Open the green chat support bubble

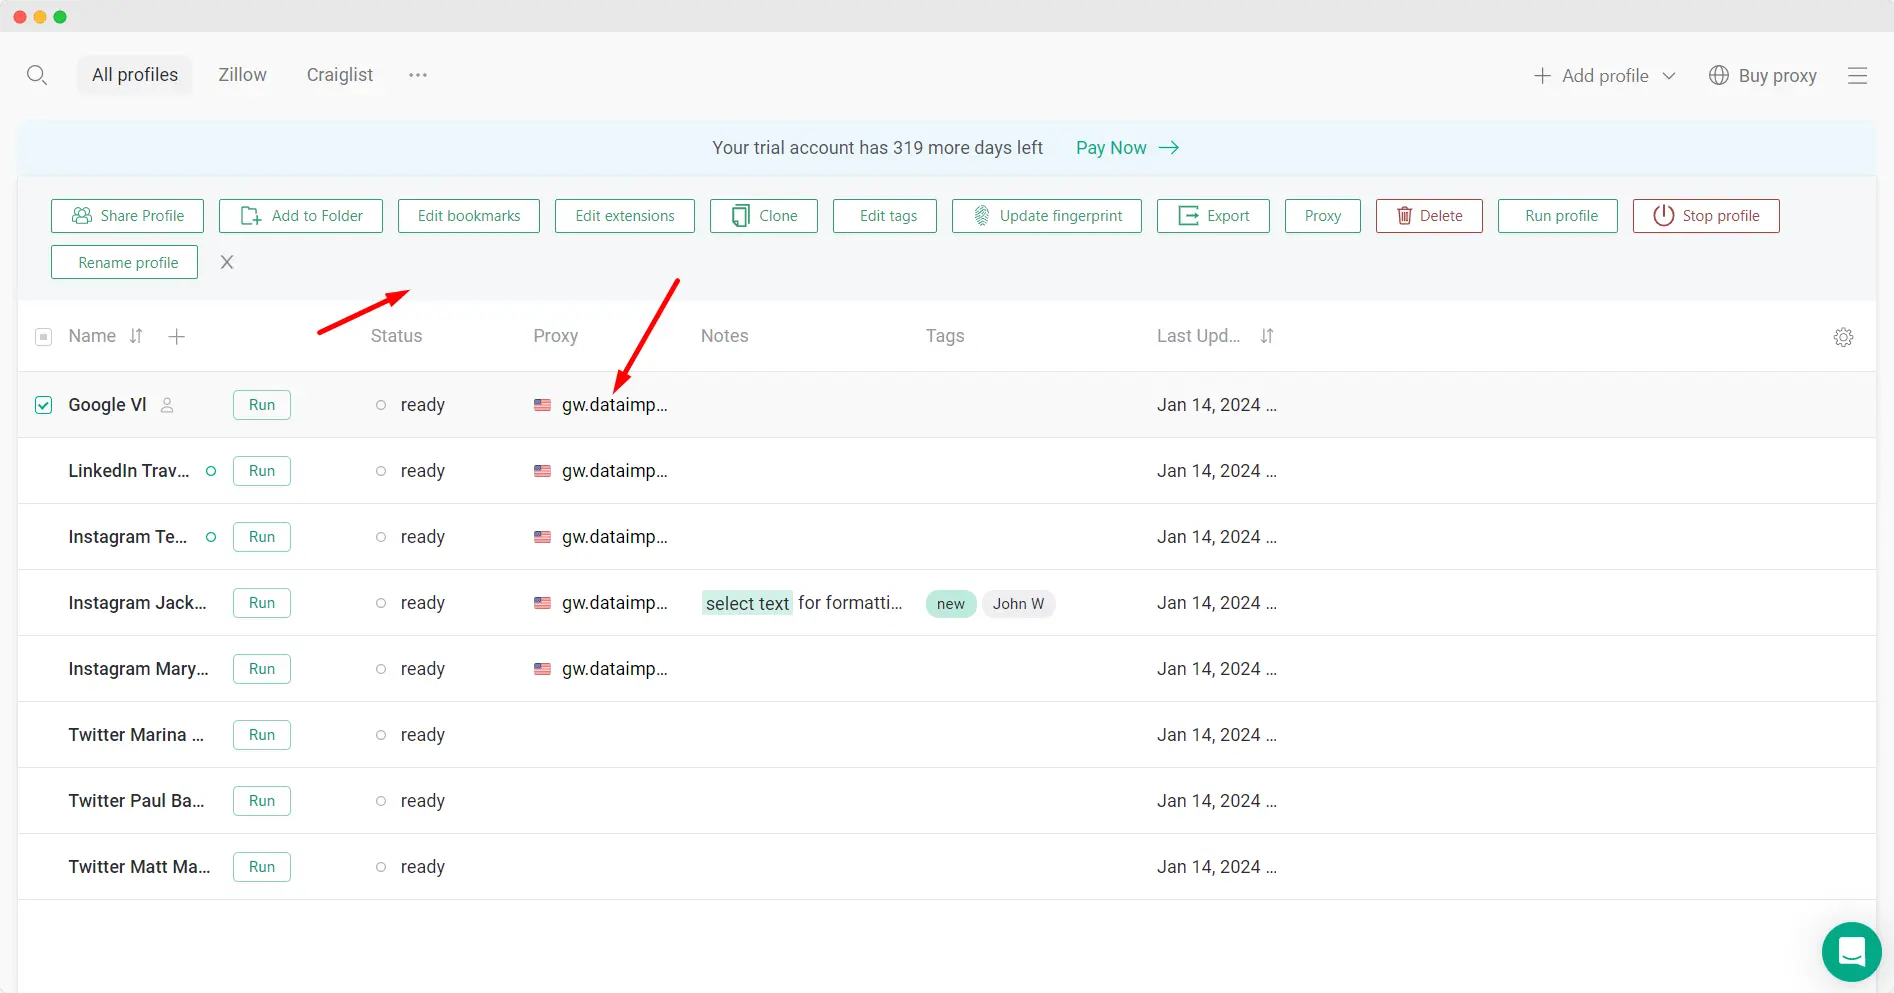tap(1851, 951)
